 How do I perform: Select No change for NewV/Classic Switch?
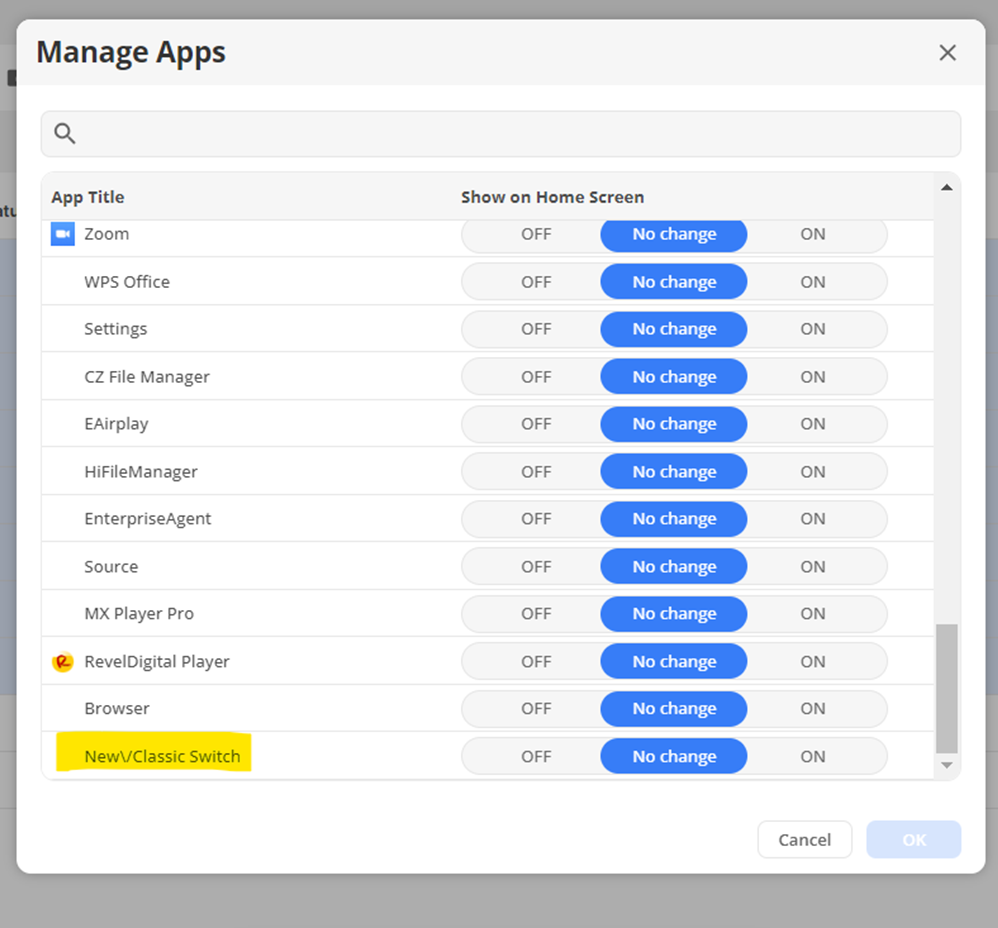click(x=674, y=756)
